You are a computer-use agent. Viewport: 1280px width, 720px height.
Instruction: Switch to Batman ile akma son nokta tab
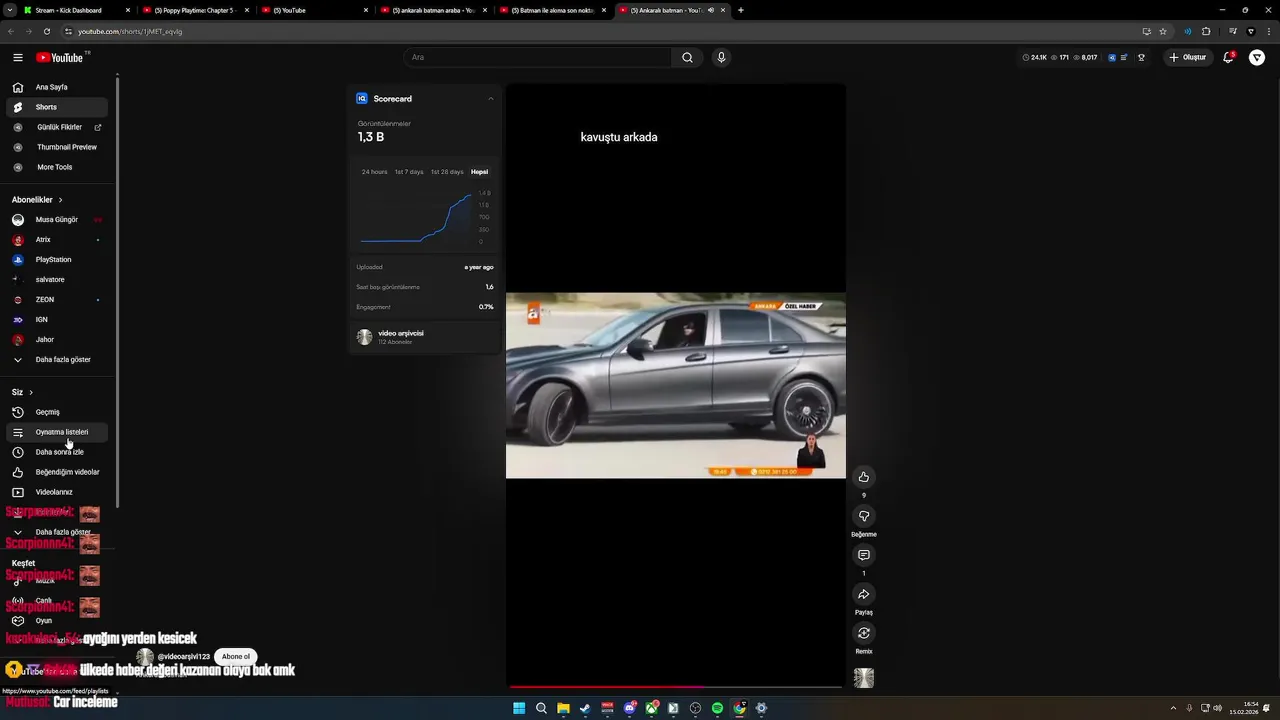pos(551,10)
